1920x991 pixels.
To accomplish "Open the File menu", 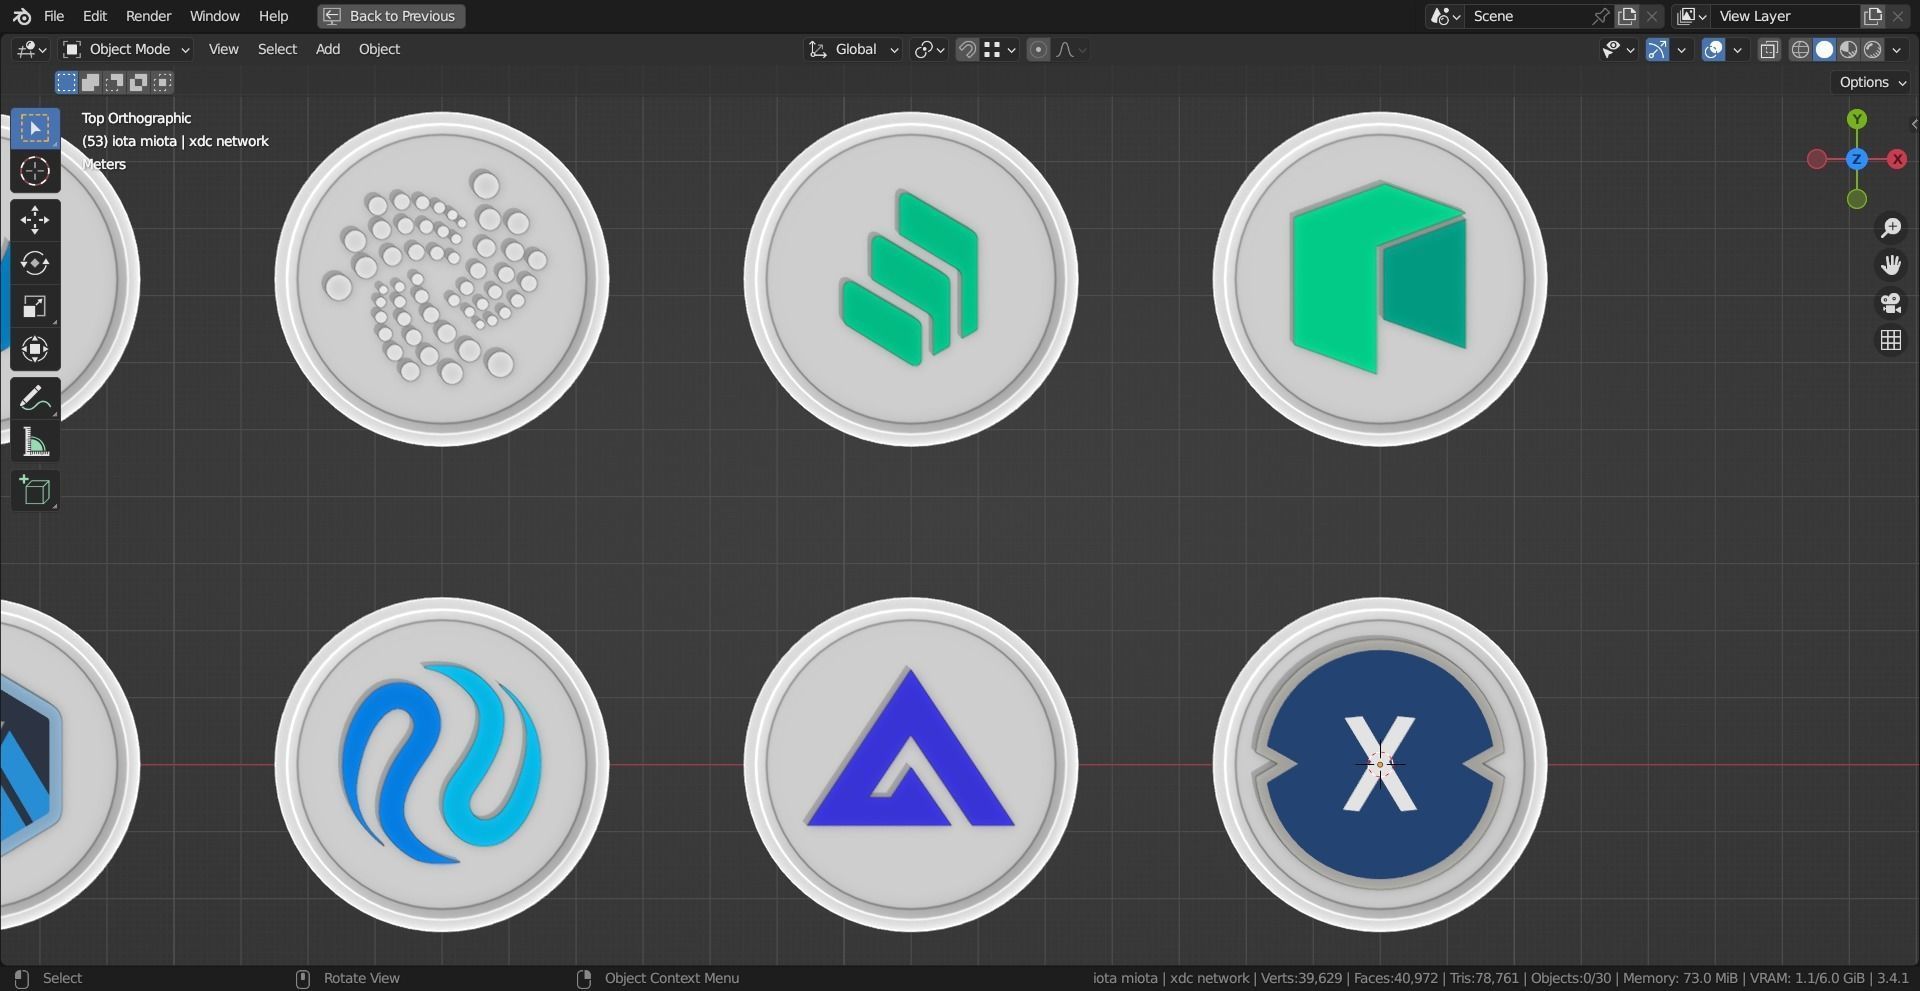I will point(54,16).
